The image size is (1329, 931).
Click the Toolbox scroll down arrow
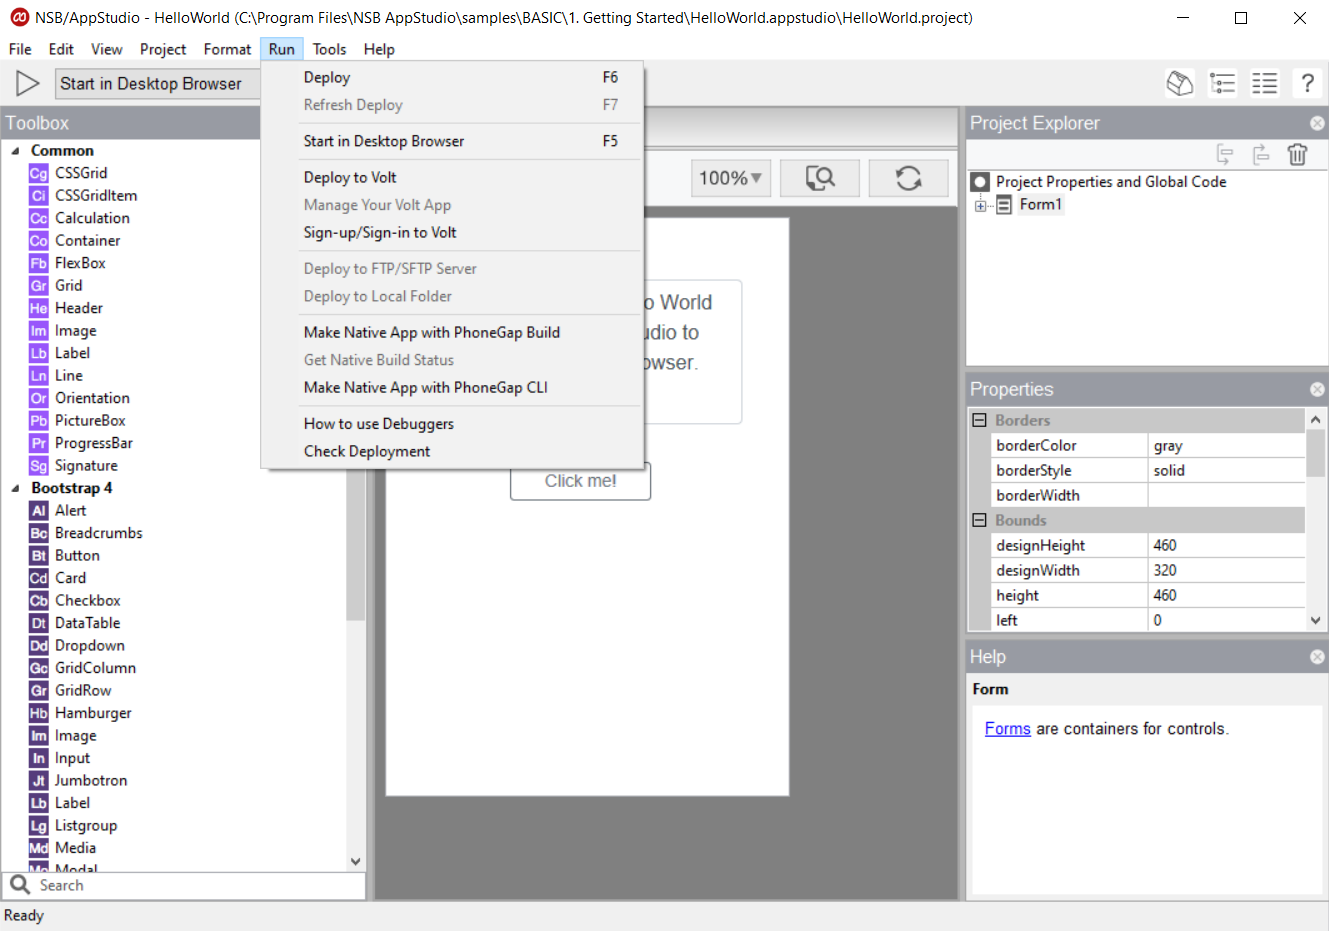(x=355, y=861)
